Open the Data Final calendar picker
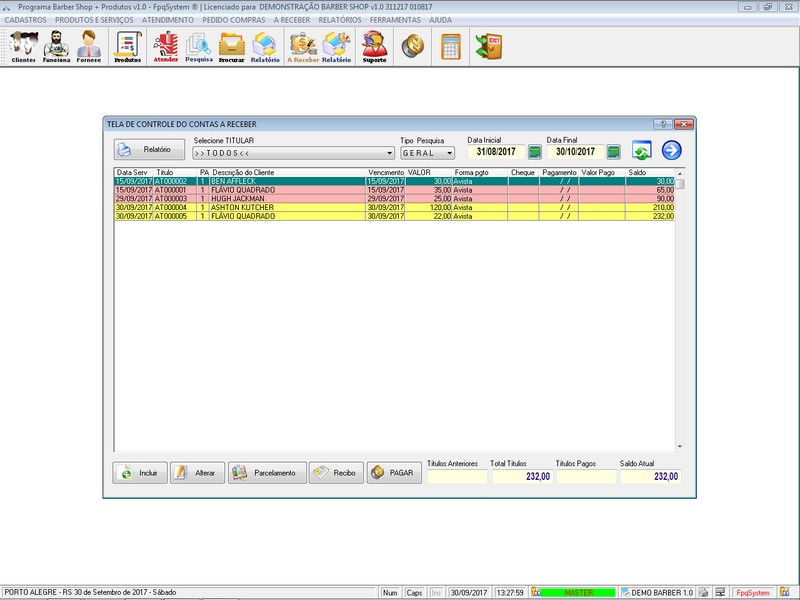The image size is (800, 600). tap(614, 152)
